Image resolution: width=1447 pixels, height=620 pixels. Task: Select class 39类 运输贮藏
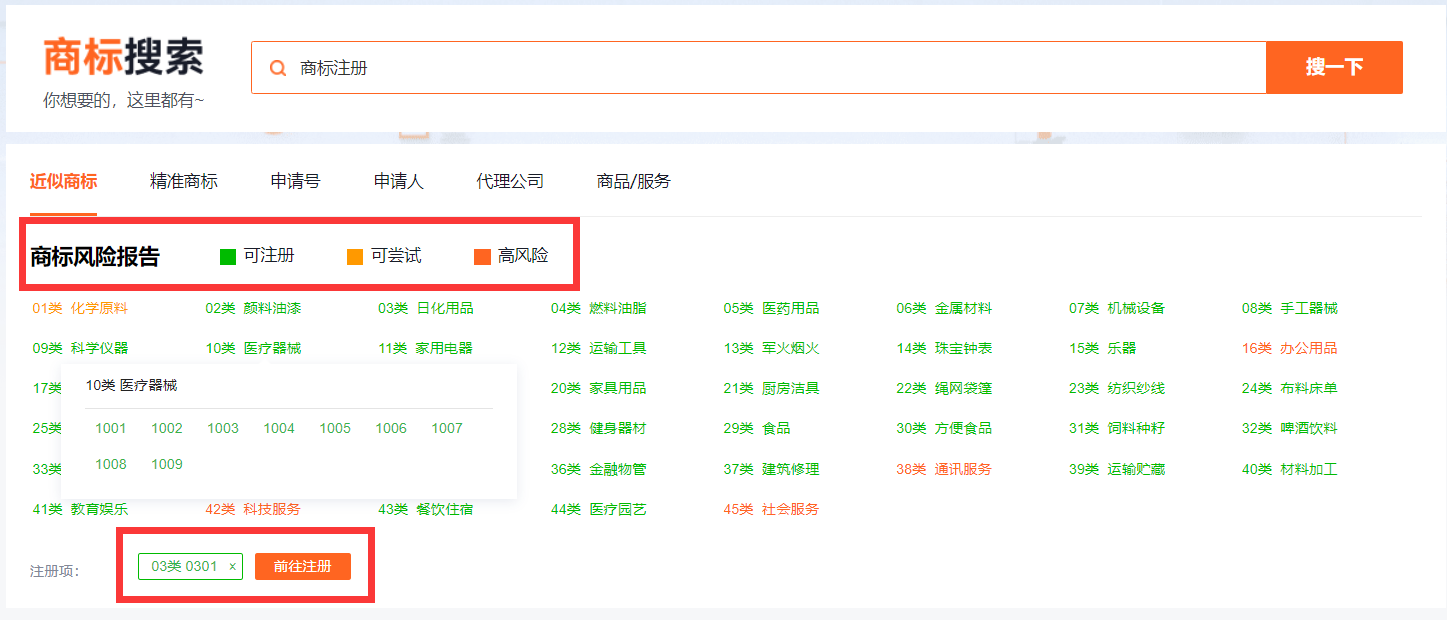(x=1117, y=469)
